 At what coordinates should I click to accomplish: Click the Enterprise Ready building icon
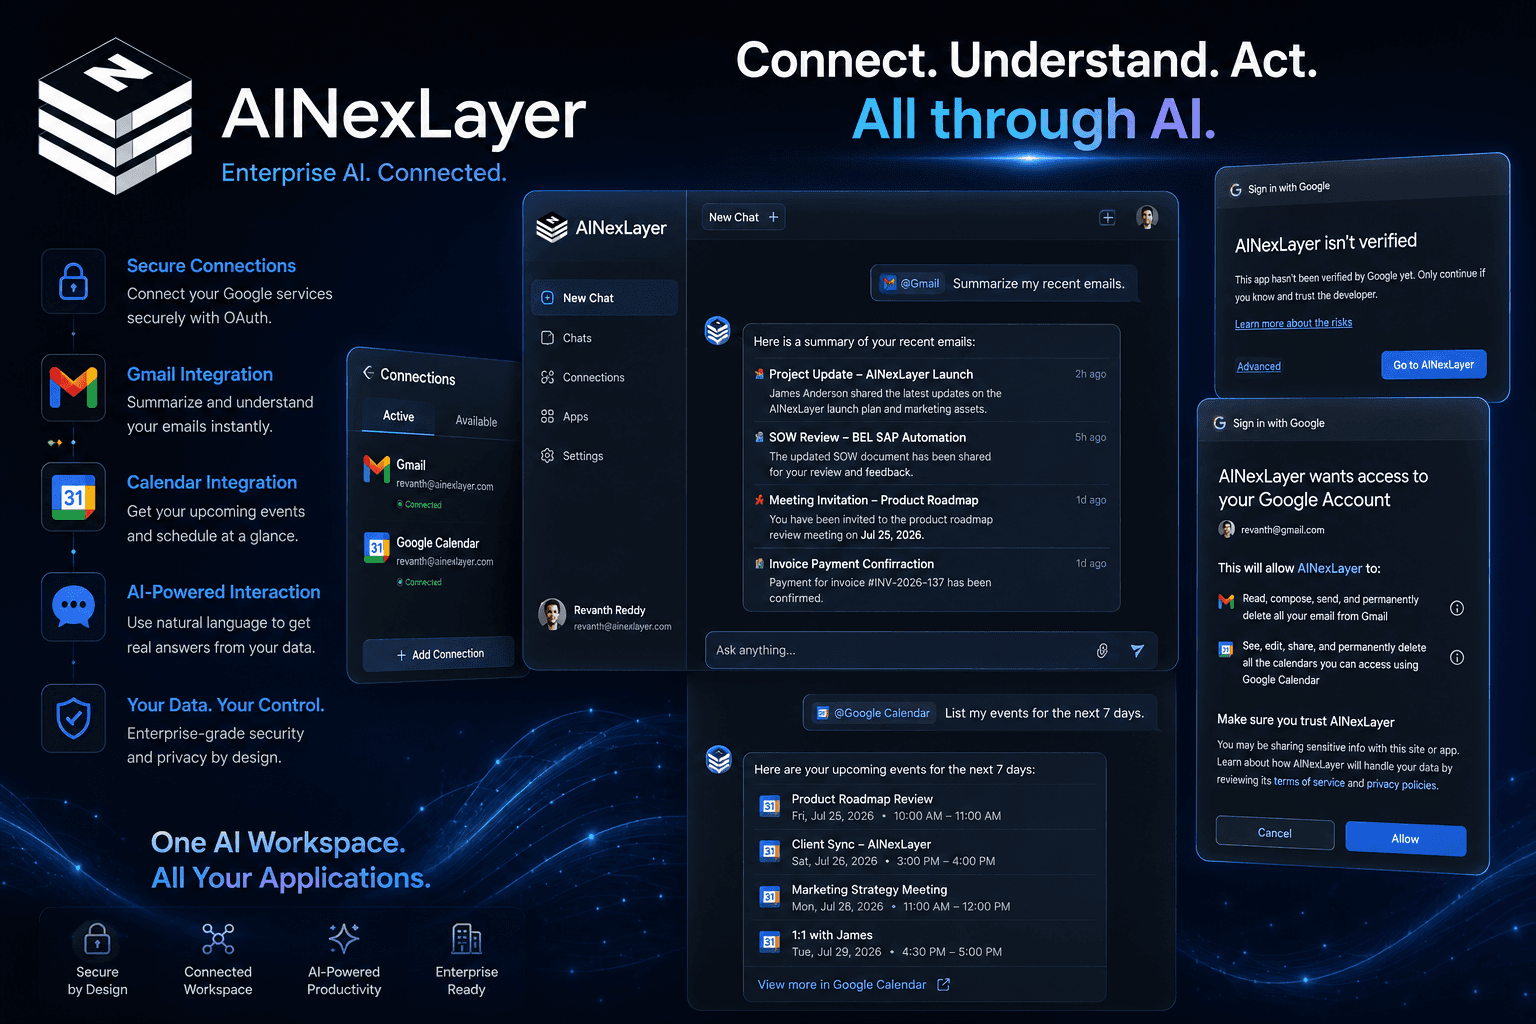[466, 938]
